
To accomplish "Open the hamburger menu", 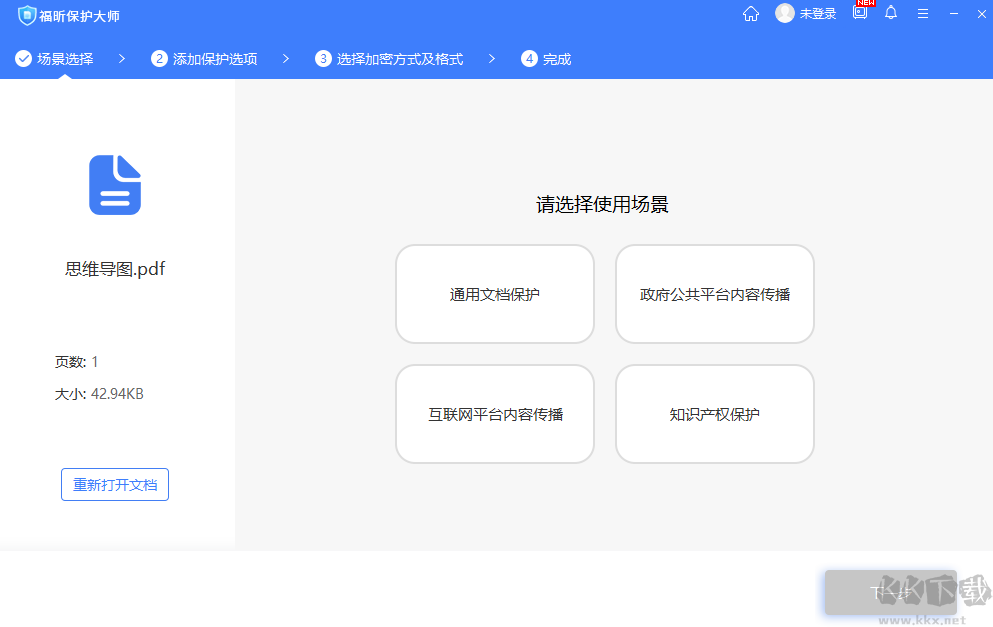I will pos(922,14).
